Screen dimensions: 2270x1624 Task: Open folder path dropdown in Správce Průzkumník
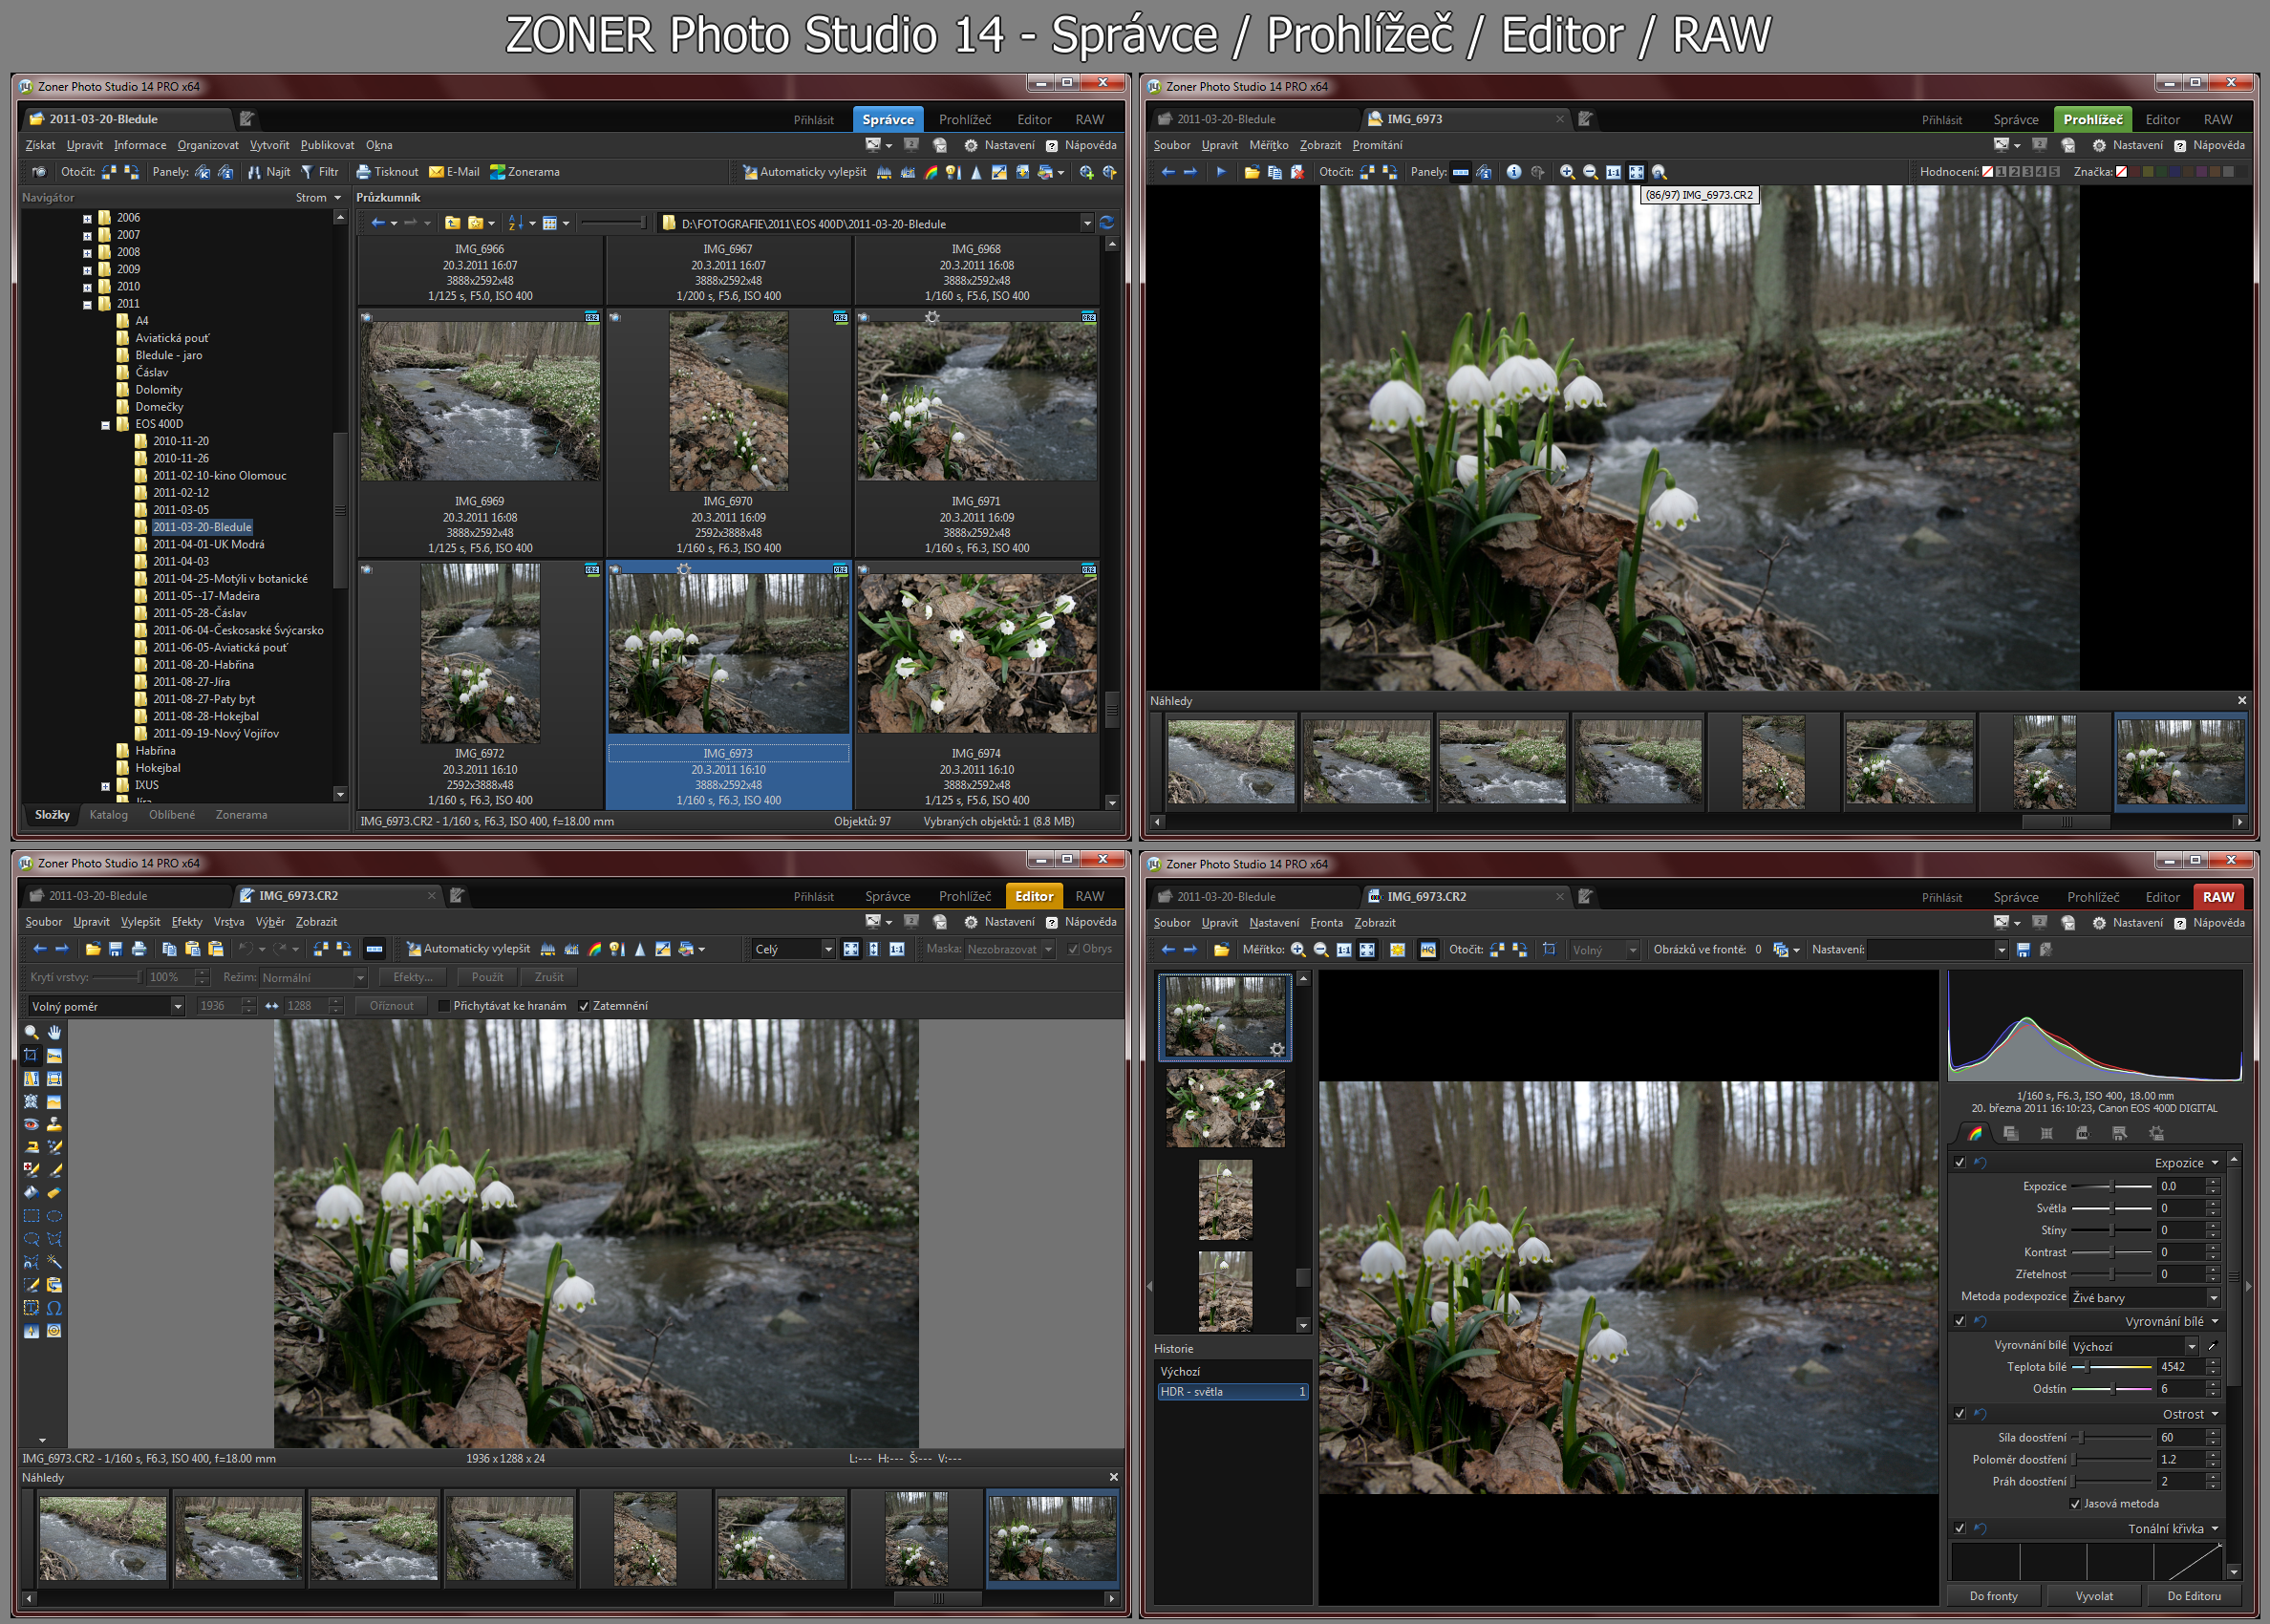pyautogui.click(x=1087, y=223)
